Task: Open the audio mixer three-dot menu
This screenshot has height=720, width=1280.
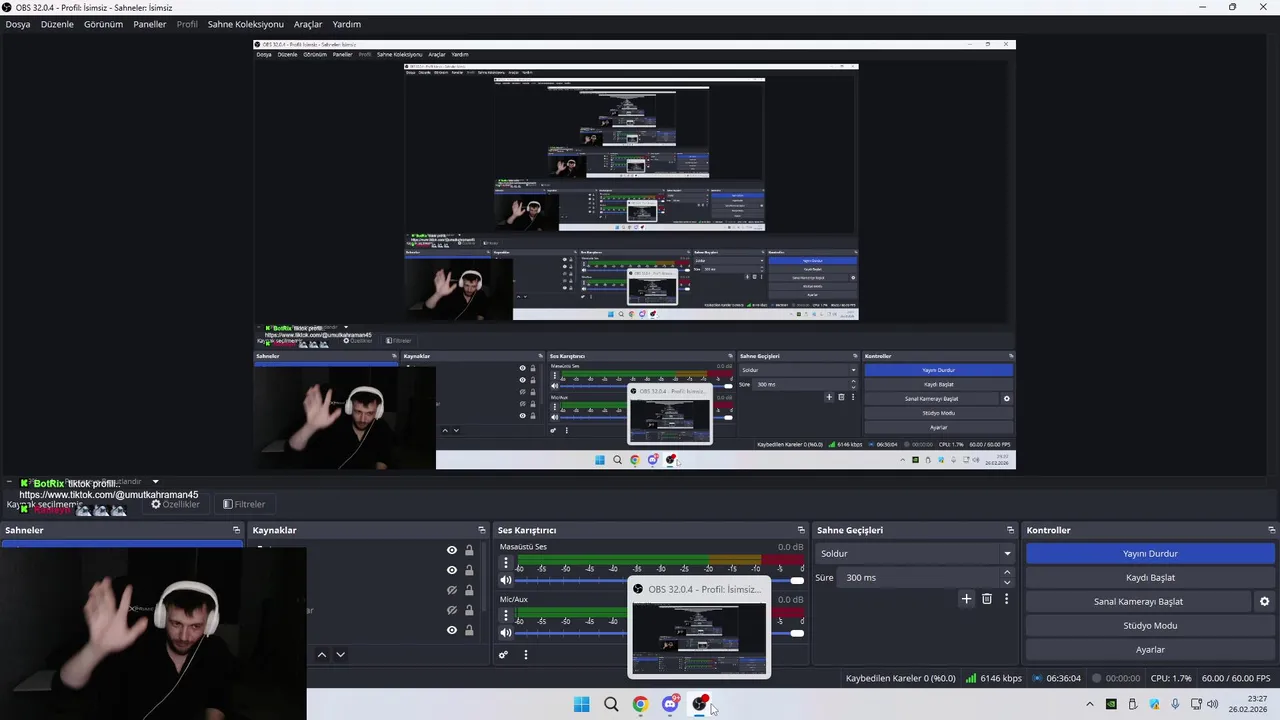Action: point(525,655)
